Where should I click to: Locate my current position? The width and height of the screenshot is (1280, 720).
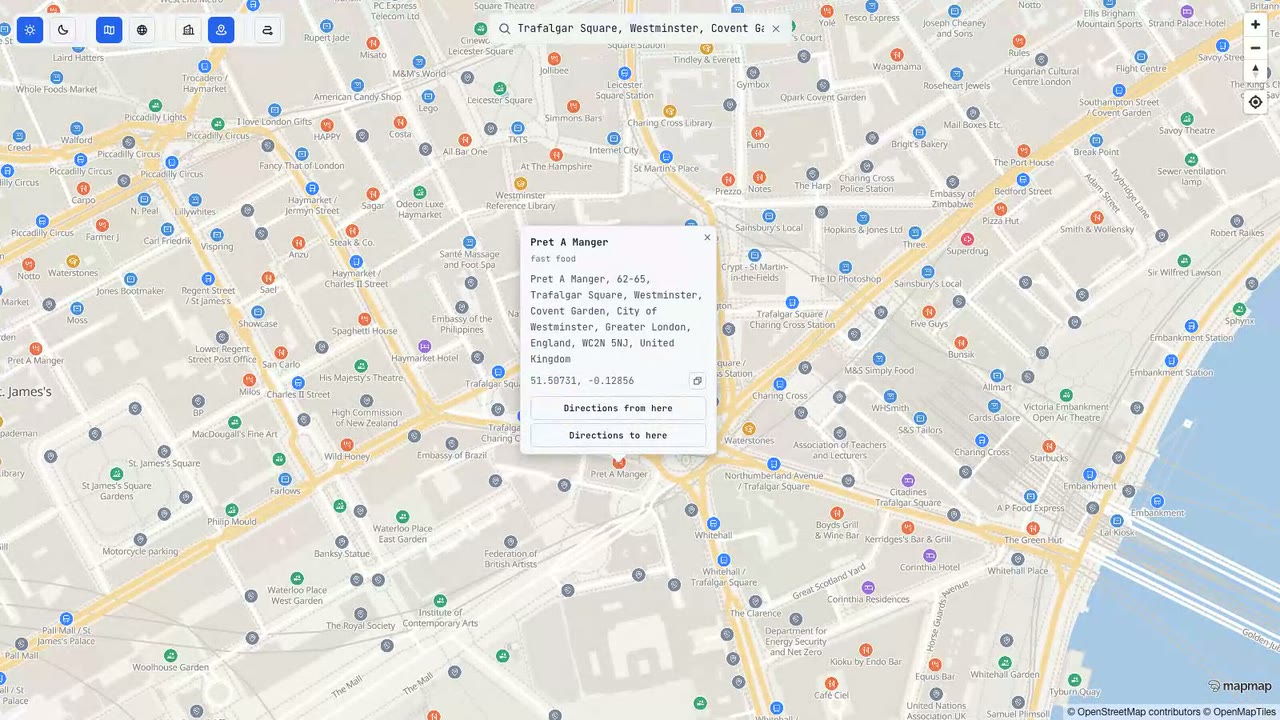(1255, 102)
